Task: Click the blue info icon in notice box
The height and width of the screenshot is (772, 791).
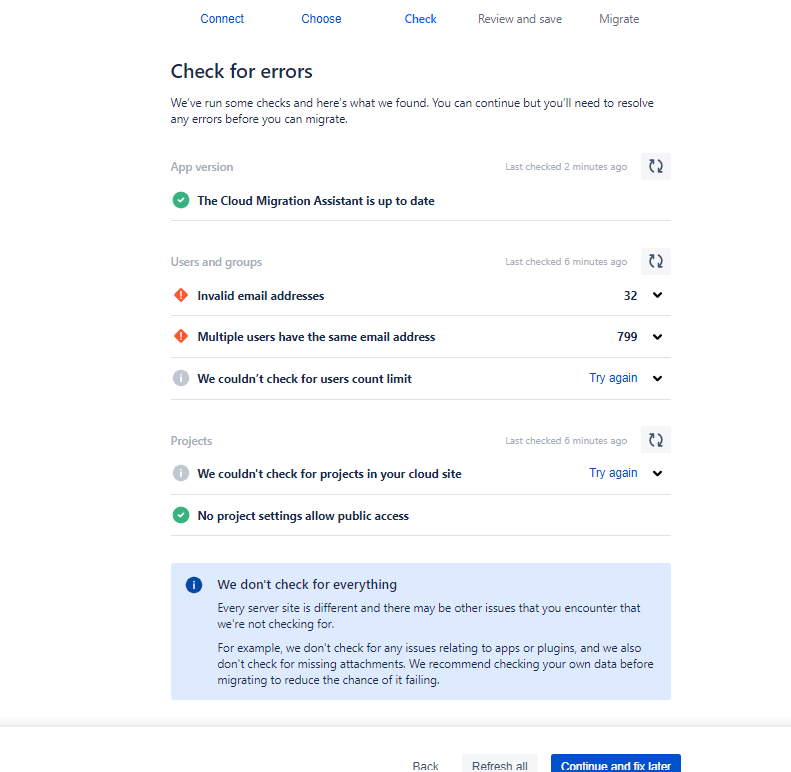Action: click(194, 585)
